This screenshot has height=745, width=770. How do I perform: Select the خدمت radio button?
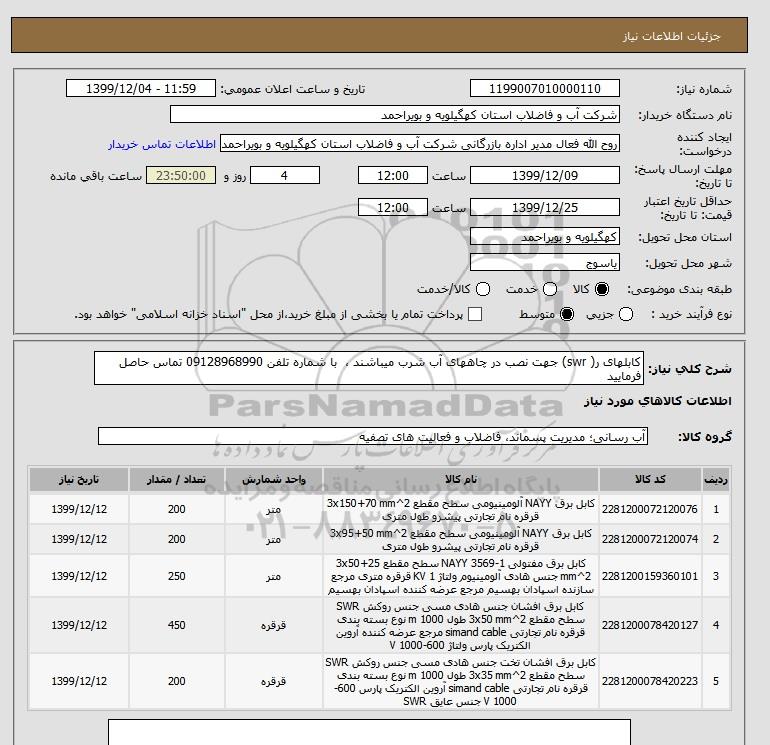tap(550, 289)
